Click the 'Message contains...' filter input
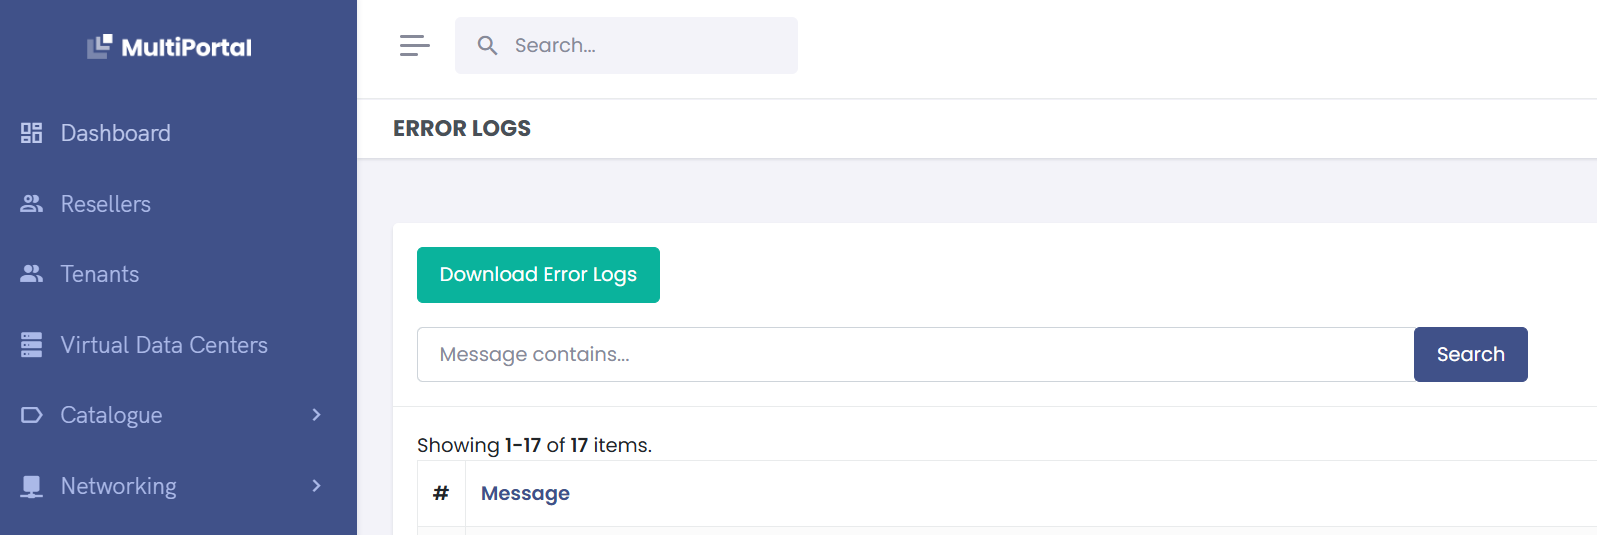The width and height of the screenshot is (1597, 535). pos(915,354)
